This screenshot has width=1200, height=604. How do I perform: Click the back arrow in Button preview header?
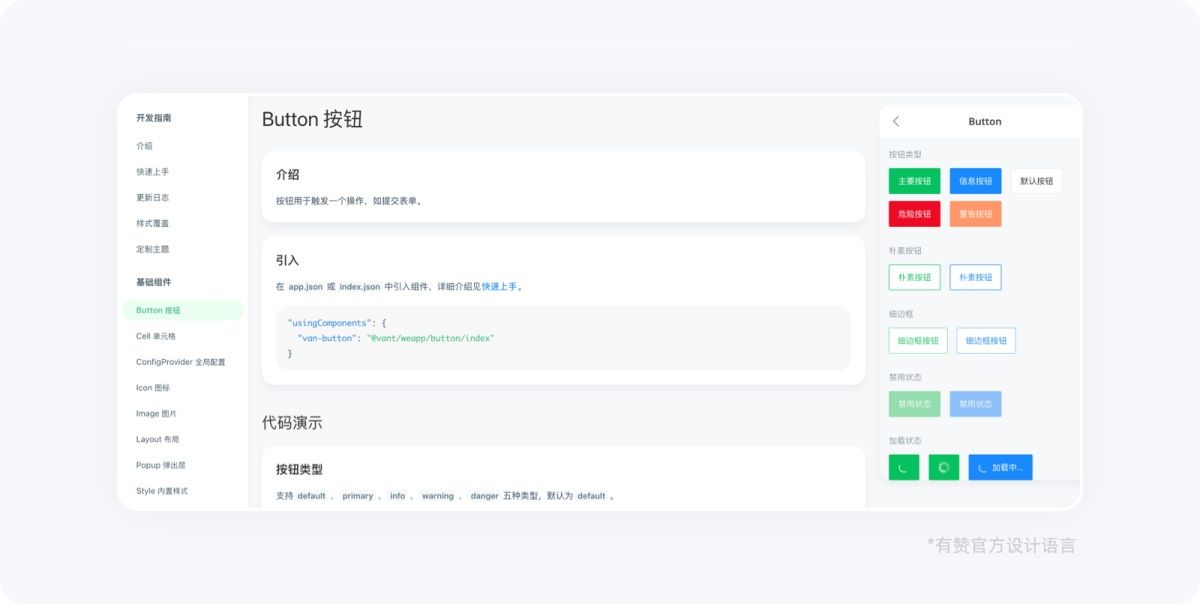coord(896,121)
